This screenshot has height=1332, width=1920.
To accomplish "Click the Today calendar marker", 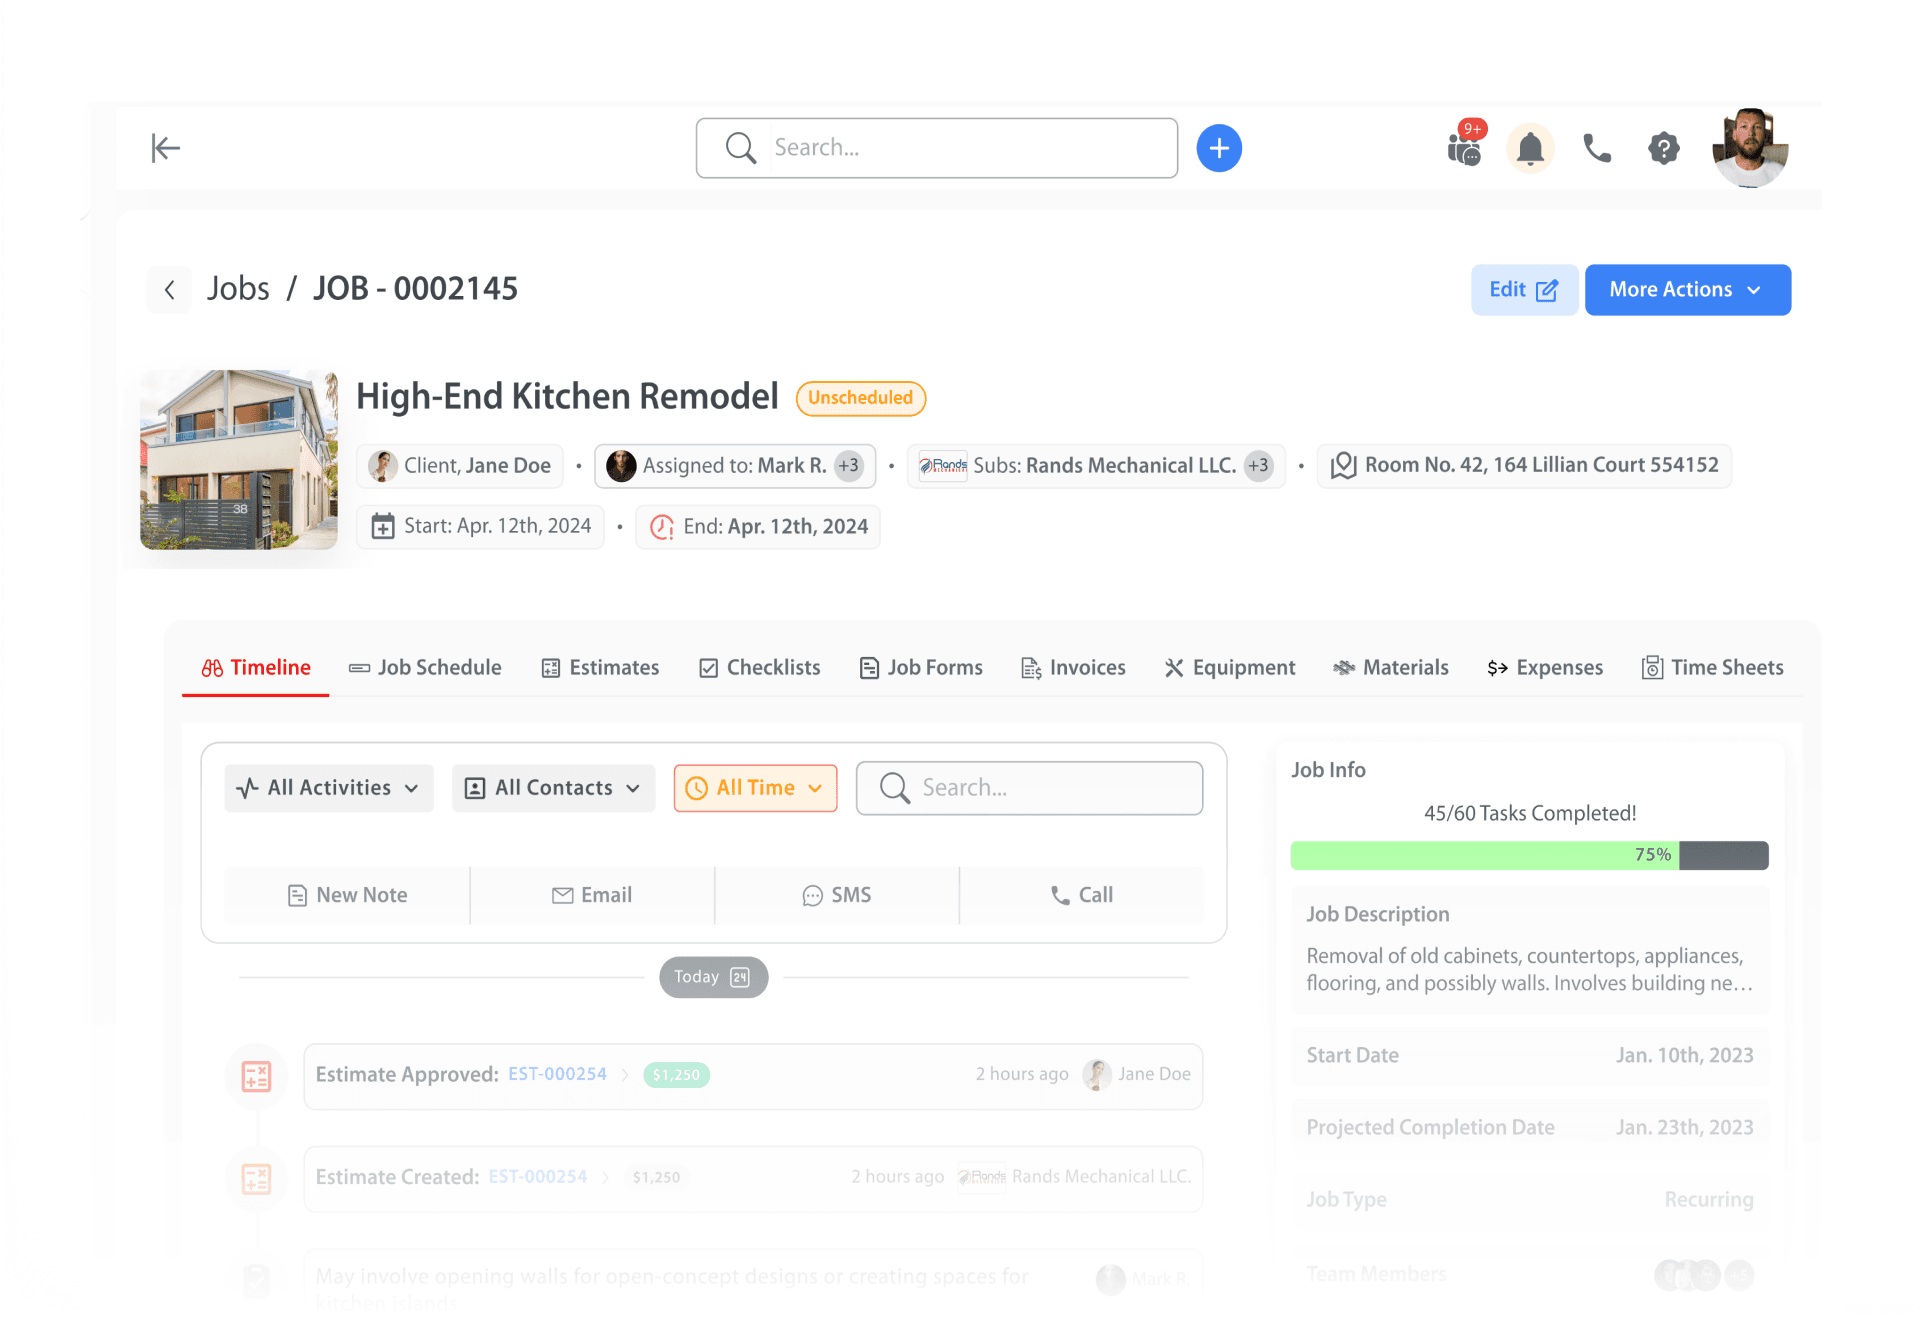I will coord(713,977).
